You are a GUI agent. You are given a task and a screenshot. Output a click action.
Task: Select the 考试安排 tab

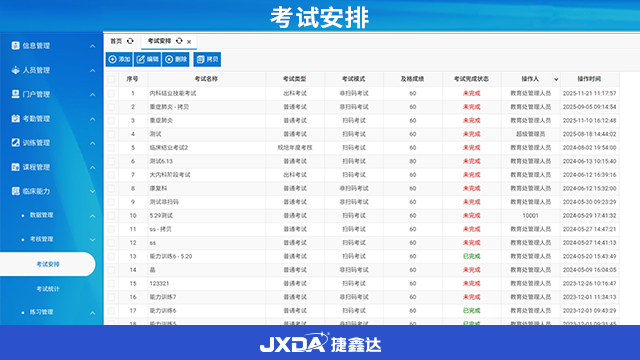coord(159,41)
